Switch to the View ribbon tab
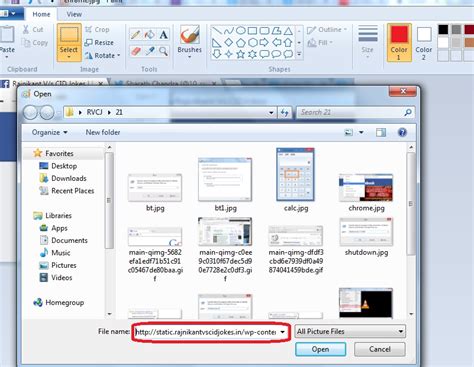 (x=74, y=14)
